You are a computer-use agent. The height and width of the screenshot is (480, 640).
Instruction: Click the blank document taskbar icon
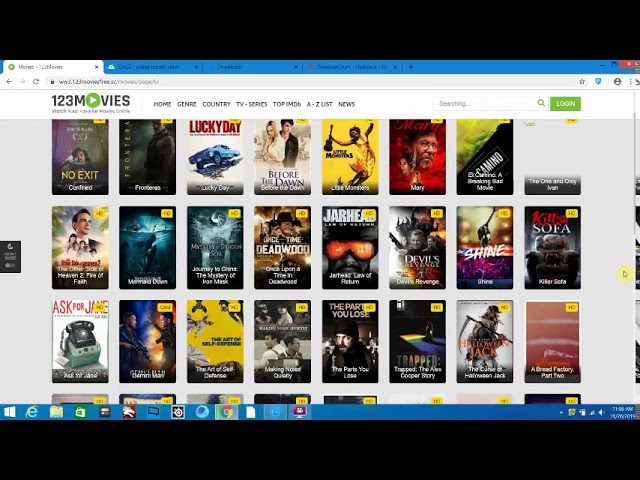pyautogui.click(x=251, y=412)
